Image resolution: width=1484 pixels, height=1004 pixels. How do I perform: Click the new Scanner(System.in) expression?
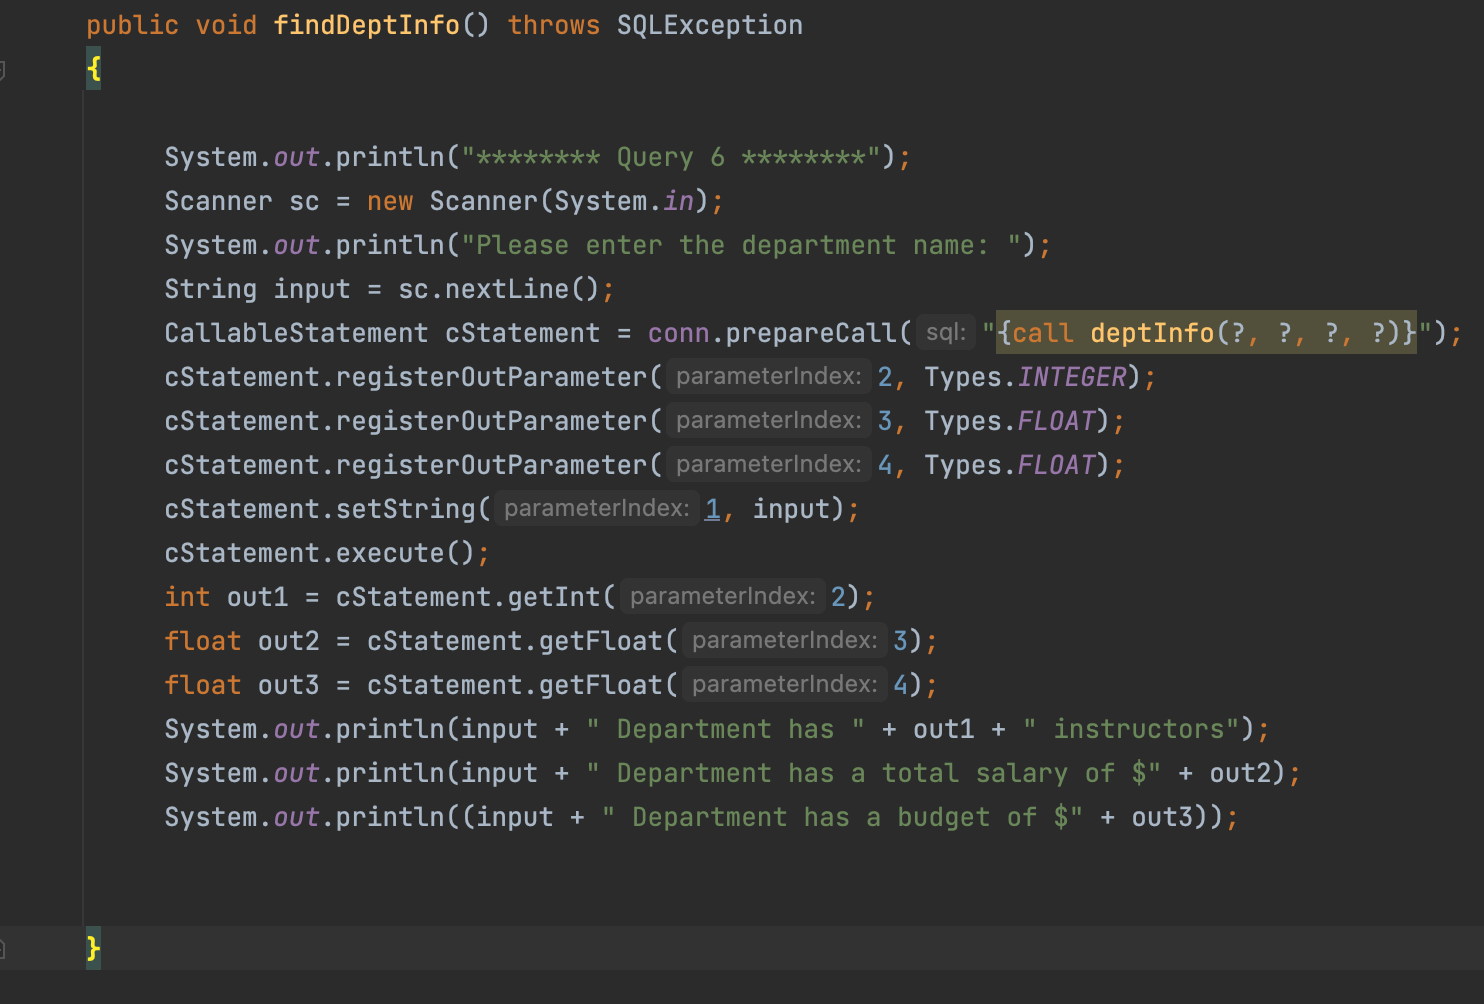(540, 200)
